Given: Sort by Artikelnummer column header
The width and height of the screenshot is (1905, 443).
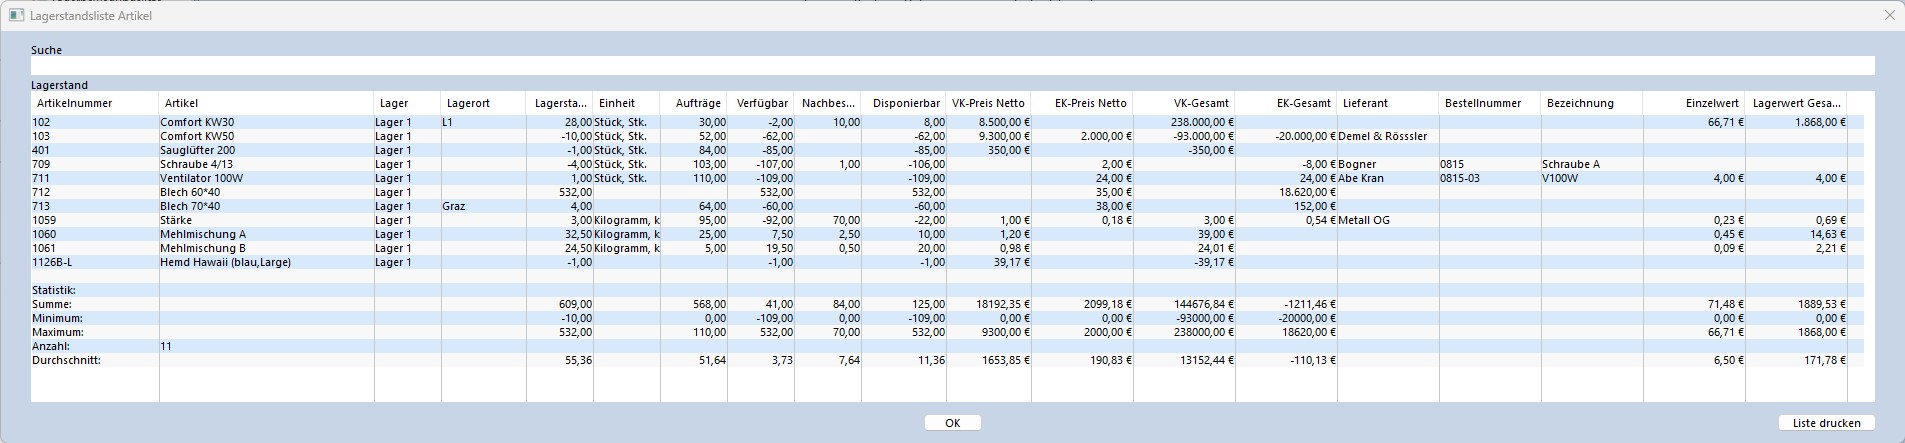Looking at the screenshot, I should [94, 103].
